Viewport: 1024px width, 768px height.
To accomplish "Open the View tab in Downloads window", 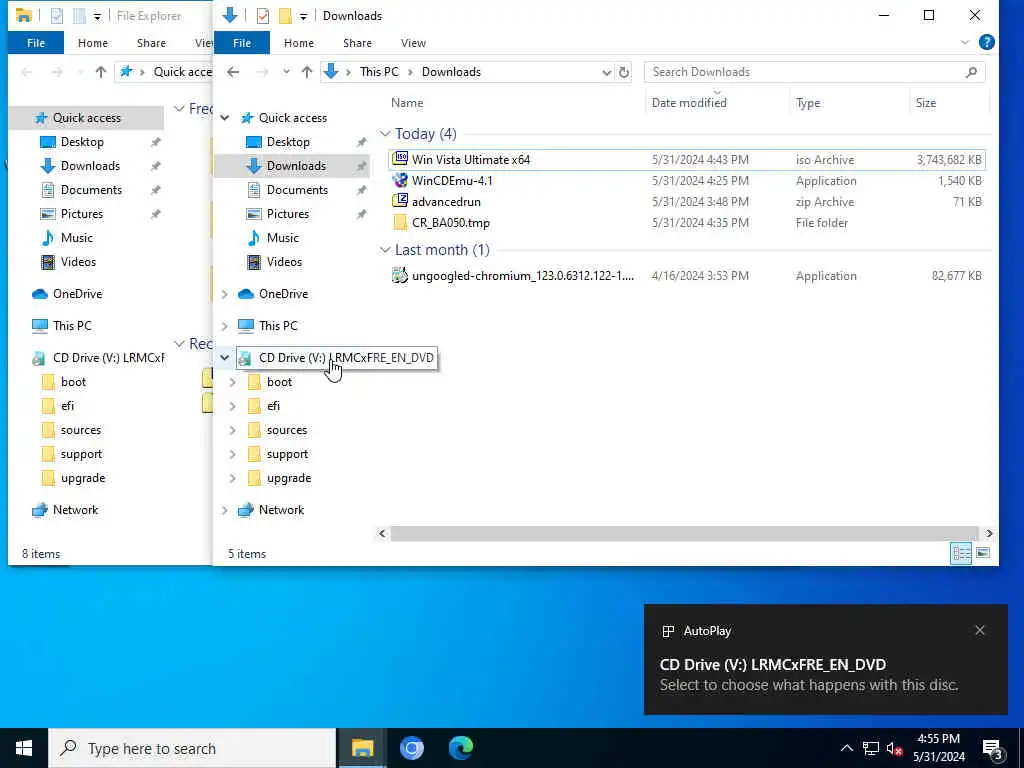I will click(413, 42).
